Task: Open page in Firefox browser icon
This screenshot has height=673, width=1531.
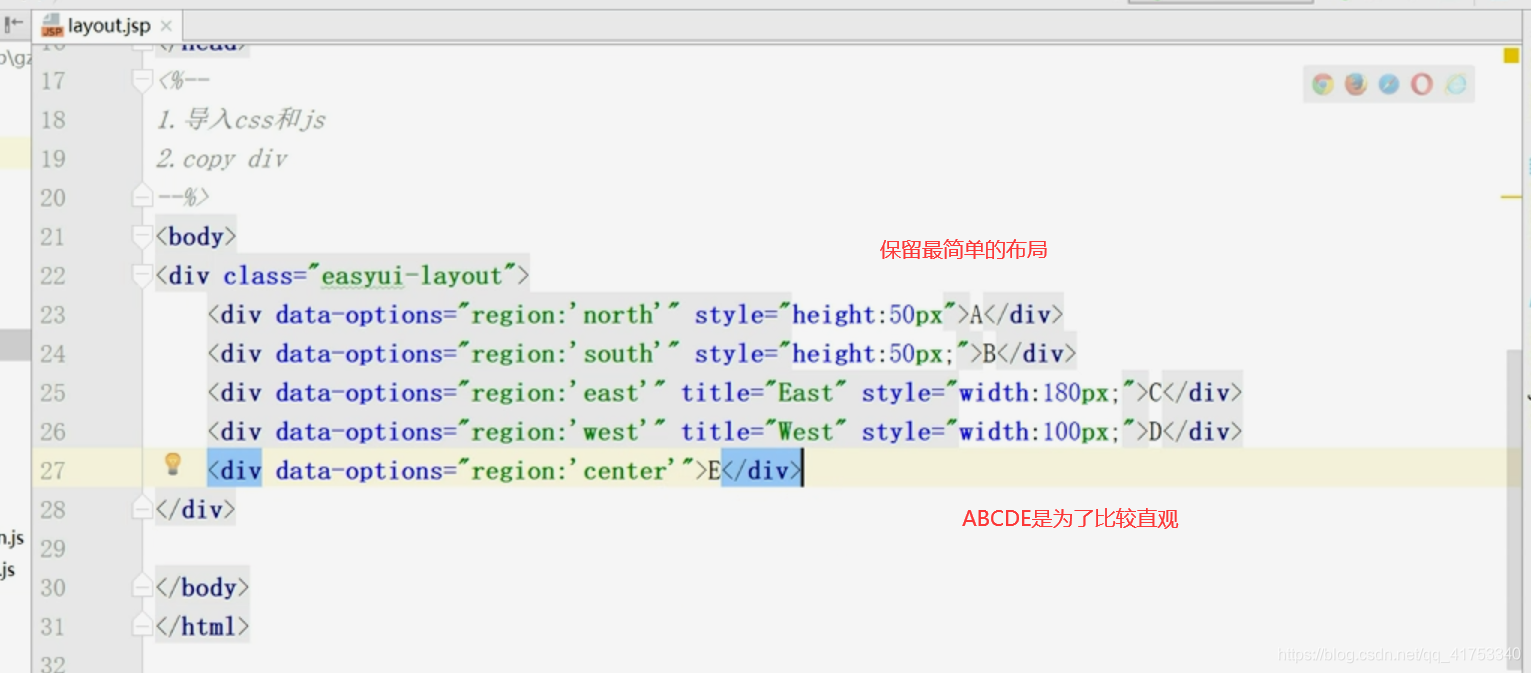Action: coord(1356,85)
